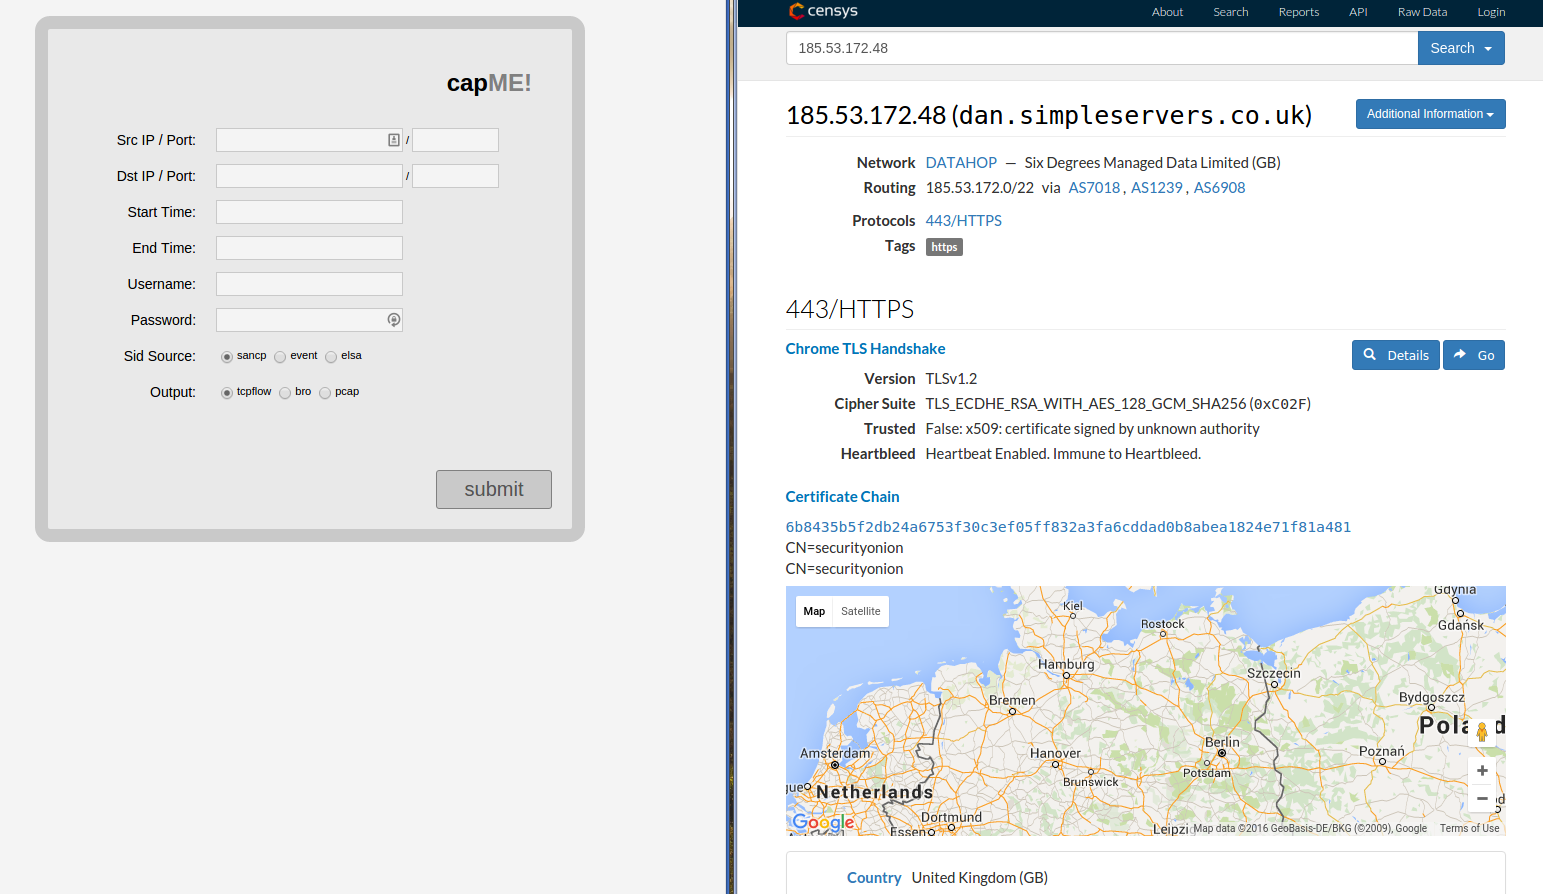
Task: Open the AS1239 routing link
Action: tap(1157, 188)
